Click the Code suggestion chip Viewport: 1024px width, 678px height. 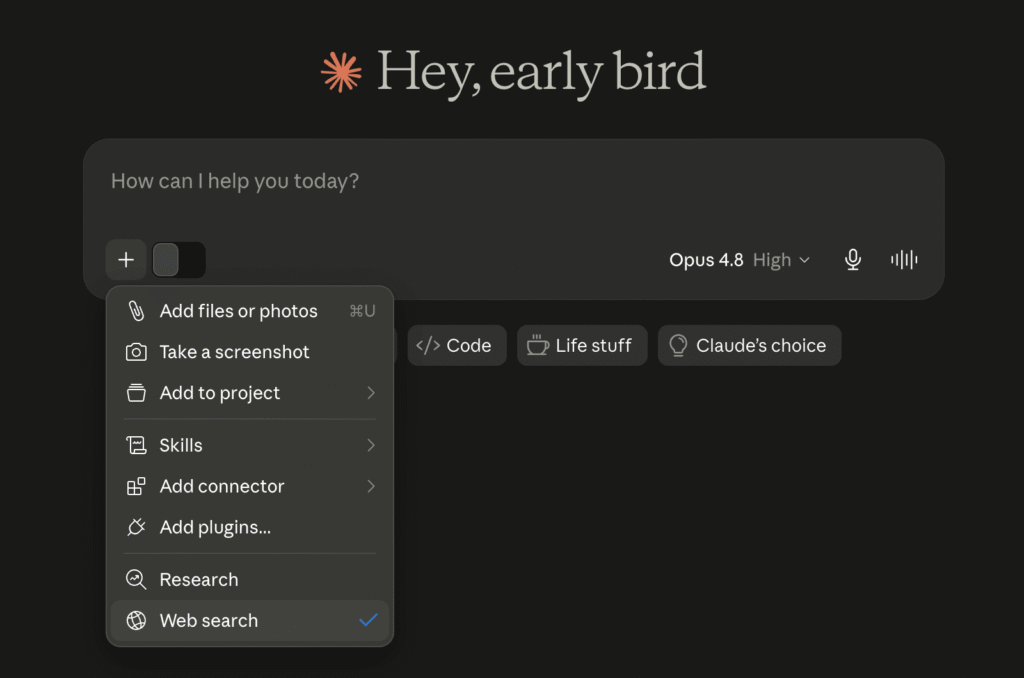click(457, 346)
